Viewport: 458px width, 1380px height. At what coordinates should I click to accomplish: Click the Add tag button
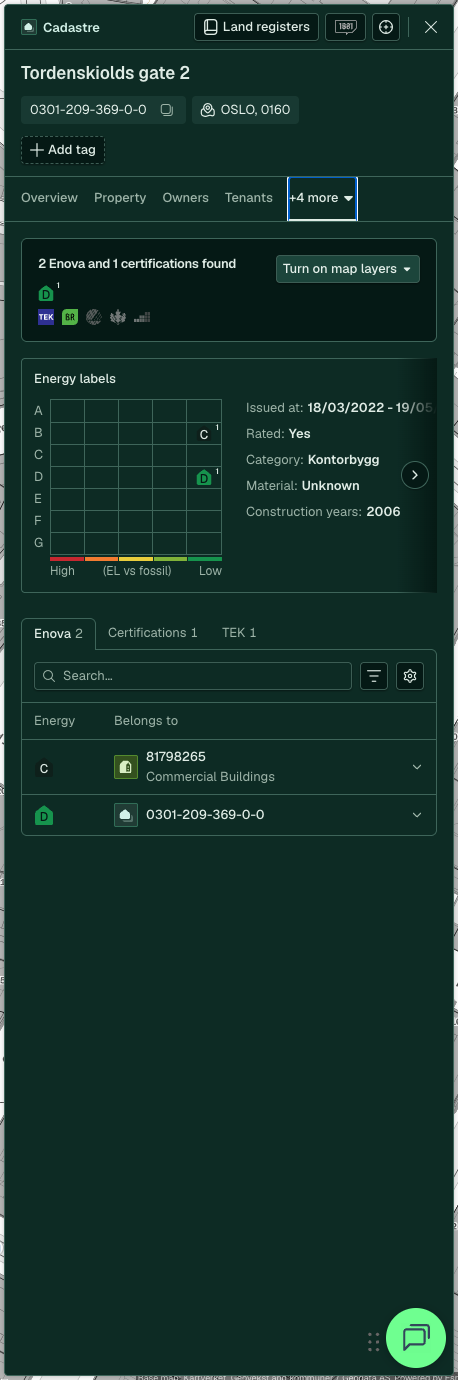[x=63, y=150]
